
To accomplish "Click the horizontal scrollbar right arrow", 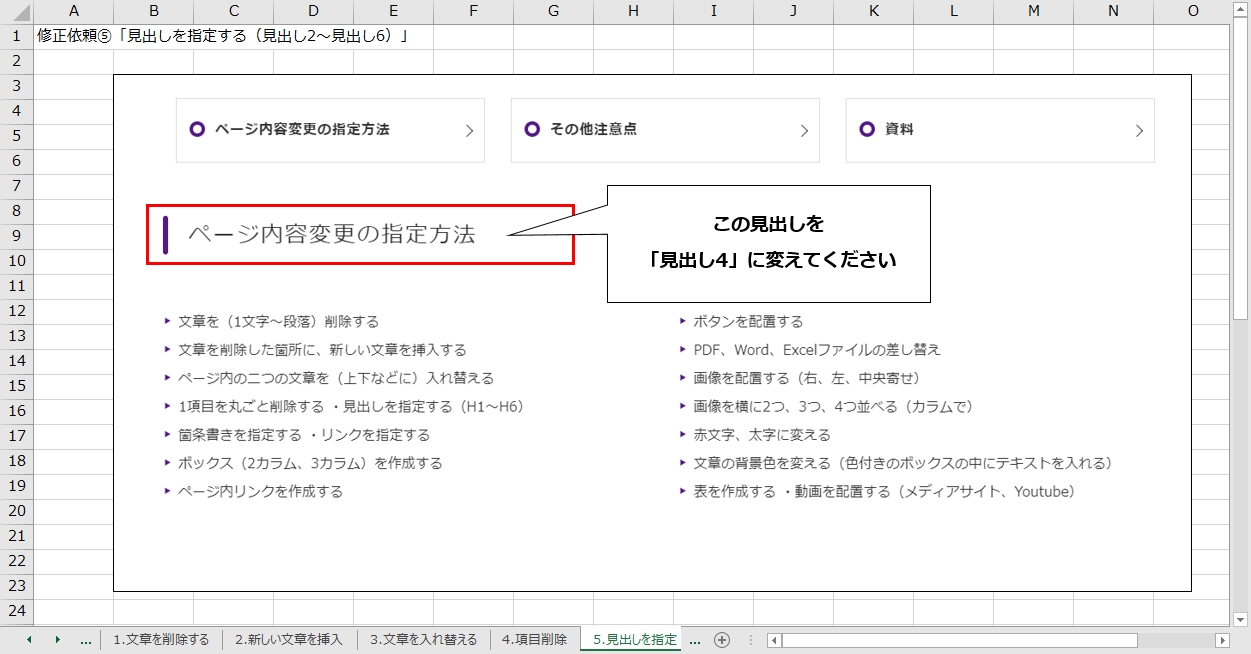I will [1222, 640].
